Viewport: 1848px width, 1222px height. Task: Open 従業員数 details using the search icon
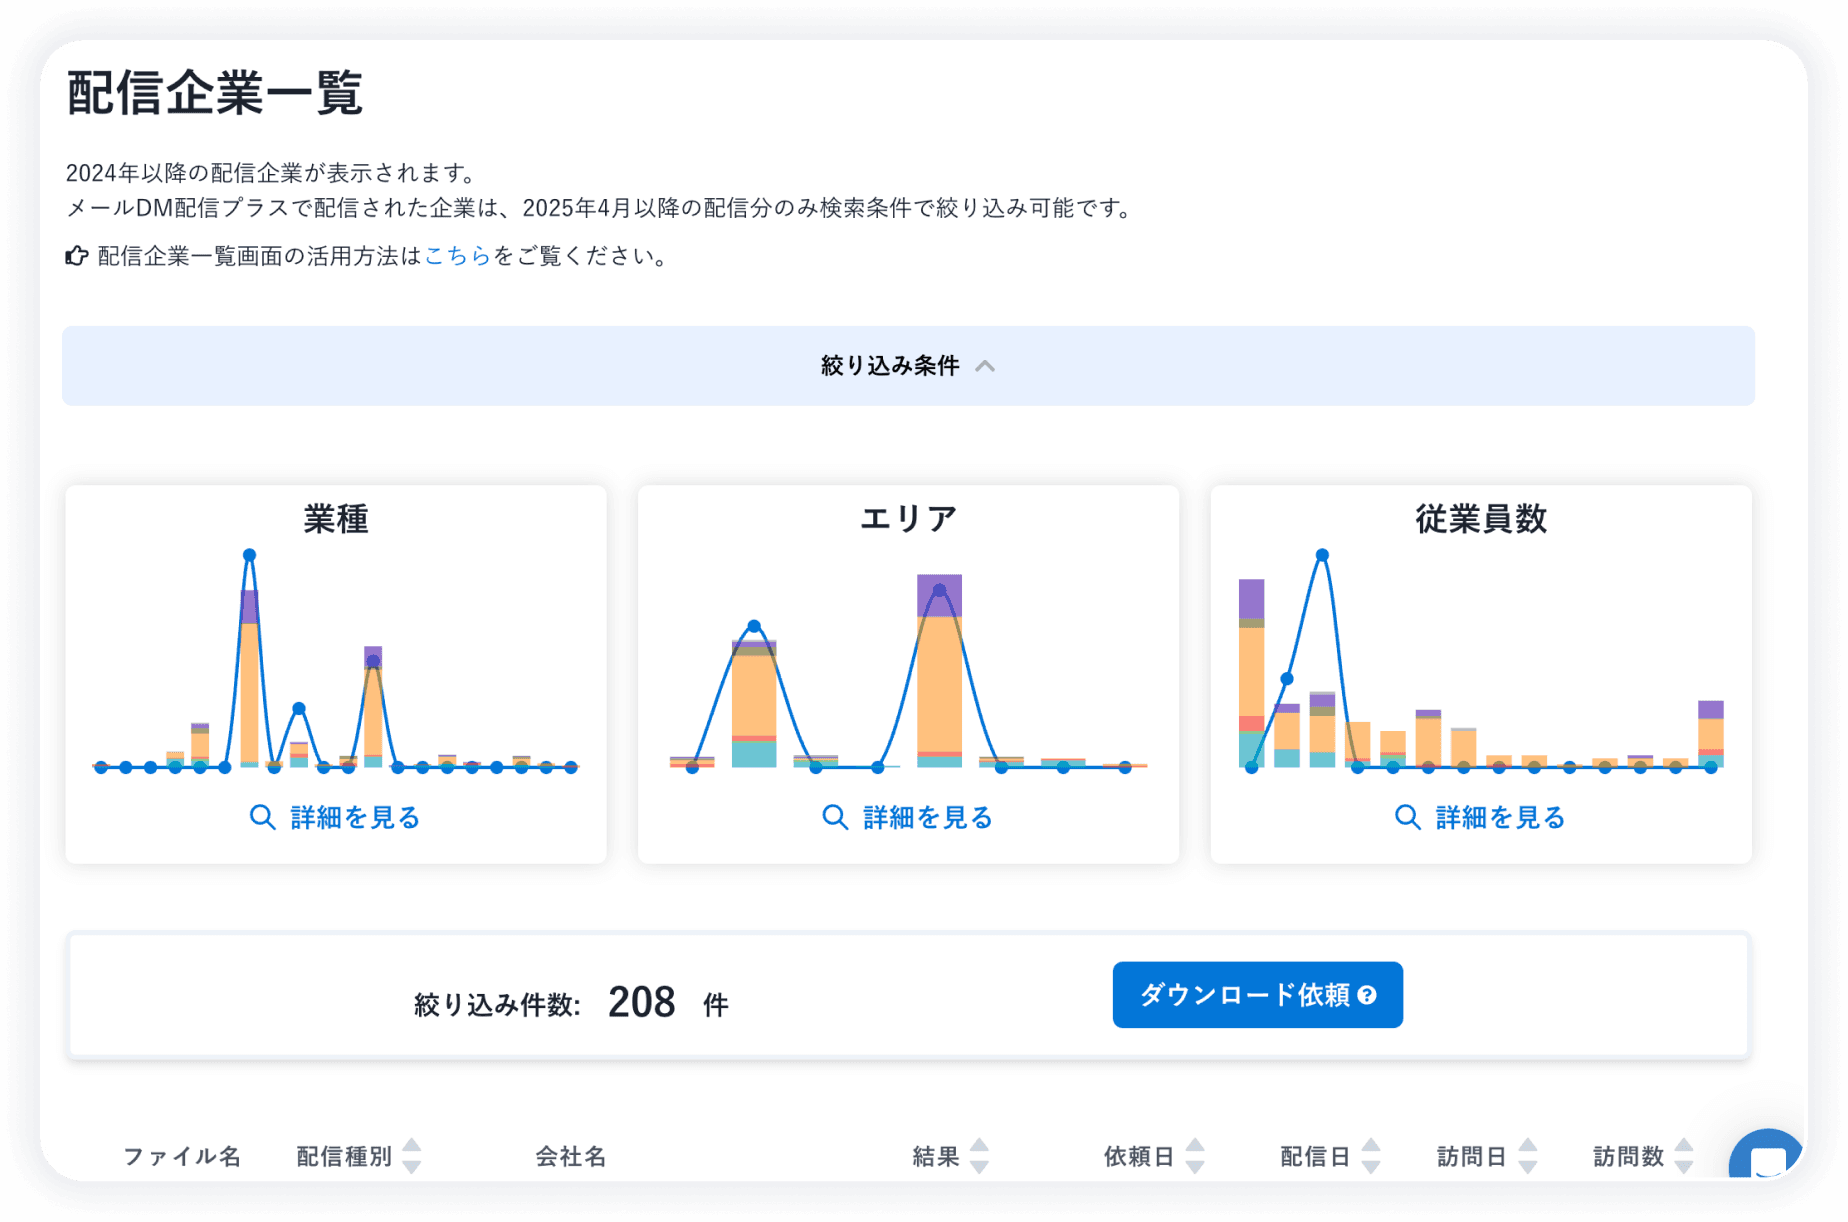coord(1408,817)
